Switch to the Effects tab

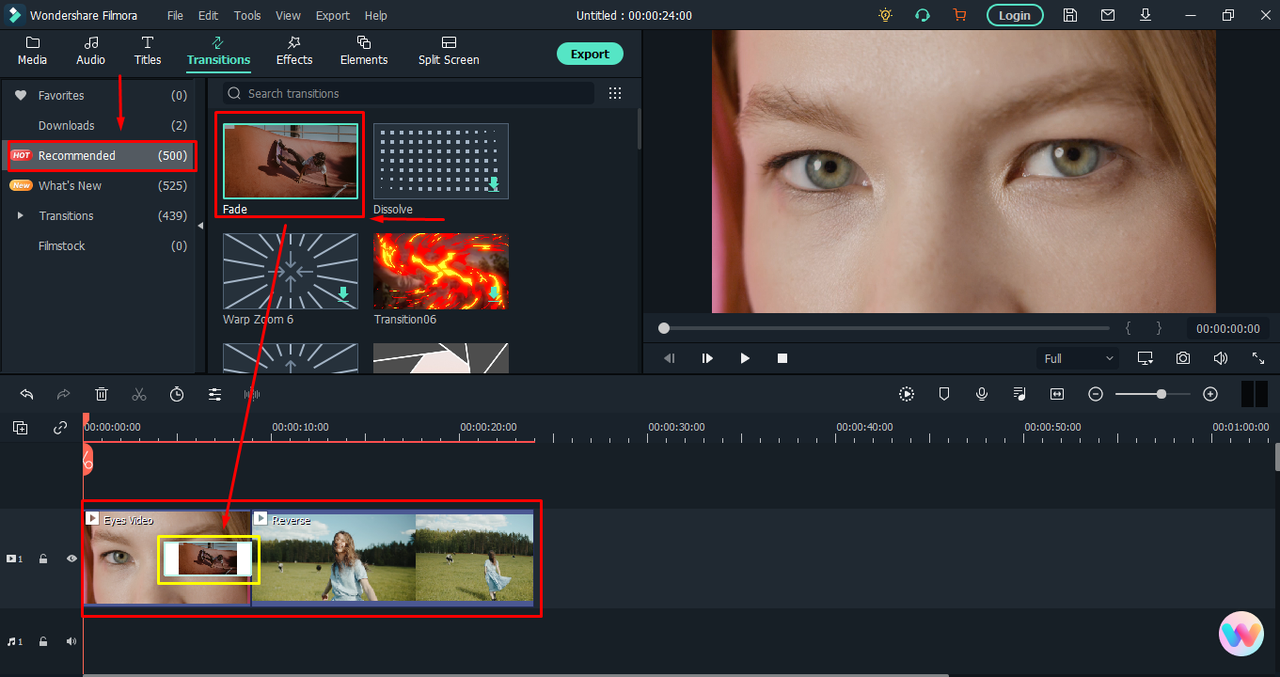pyautogui.click(x=294, y=50)
